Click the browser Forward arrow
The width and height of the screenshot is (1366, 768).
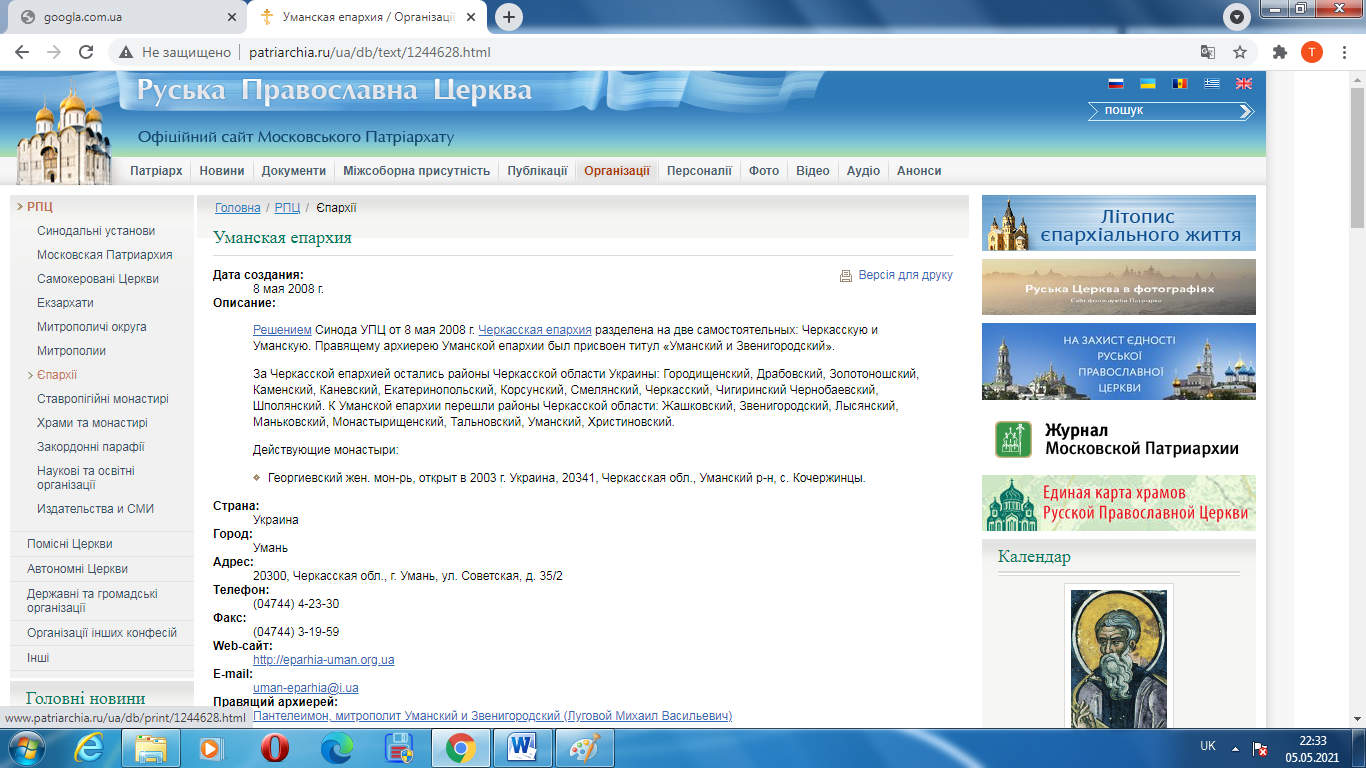click(54, 52)
